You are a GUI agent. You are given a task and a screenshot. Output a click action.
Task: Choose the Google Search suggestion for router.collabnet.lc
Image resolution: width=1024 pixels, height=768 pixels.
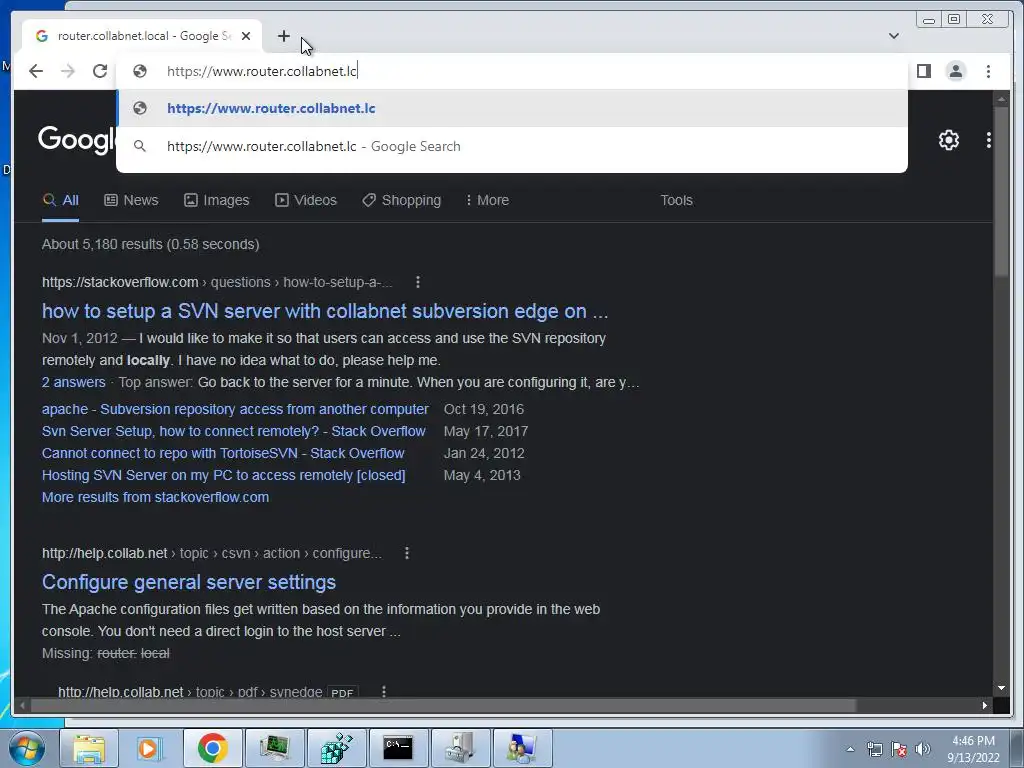[512, 146]
